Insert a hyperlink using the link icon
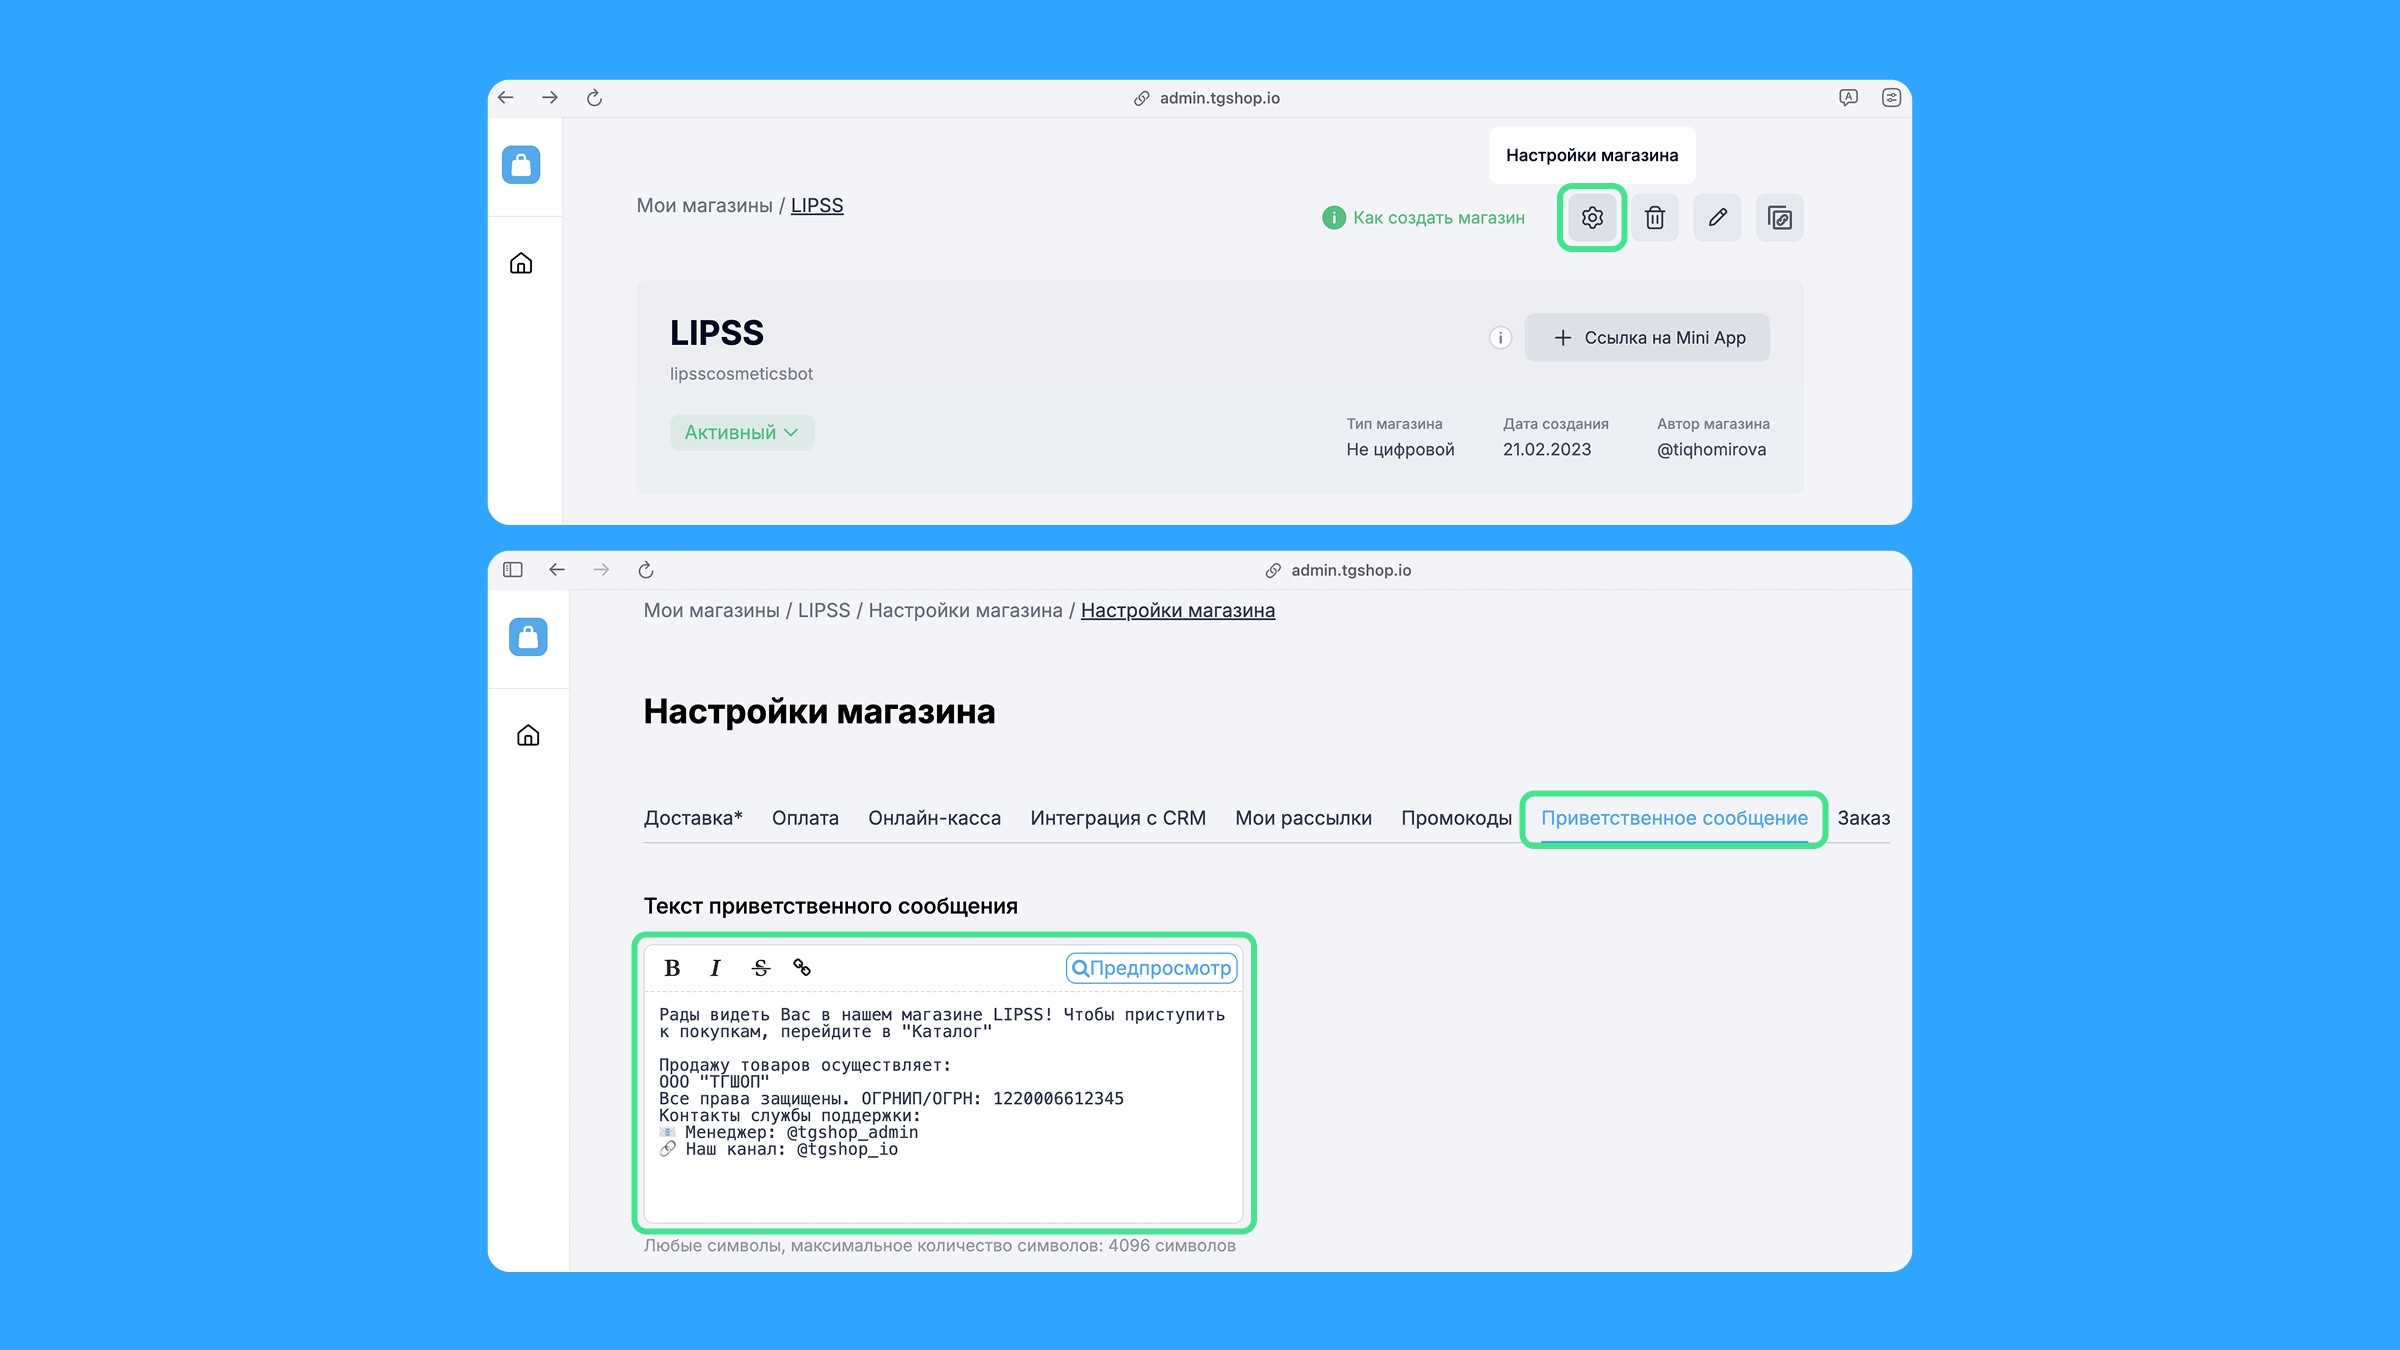 [802, 968]
